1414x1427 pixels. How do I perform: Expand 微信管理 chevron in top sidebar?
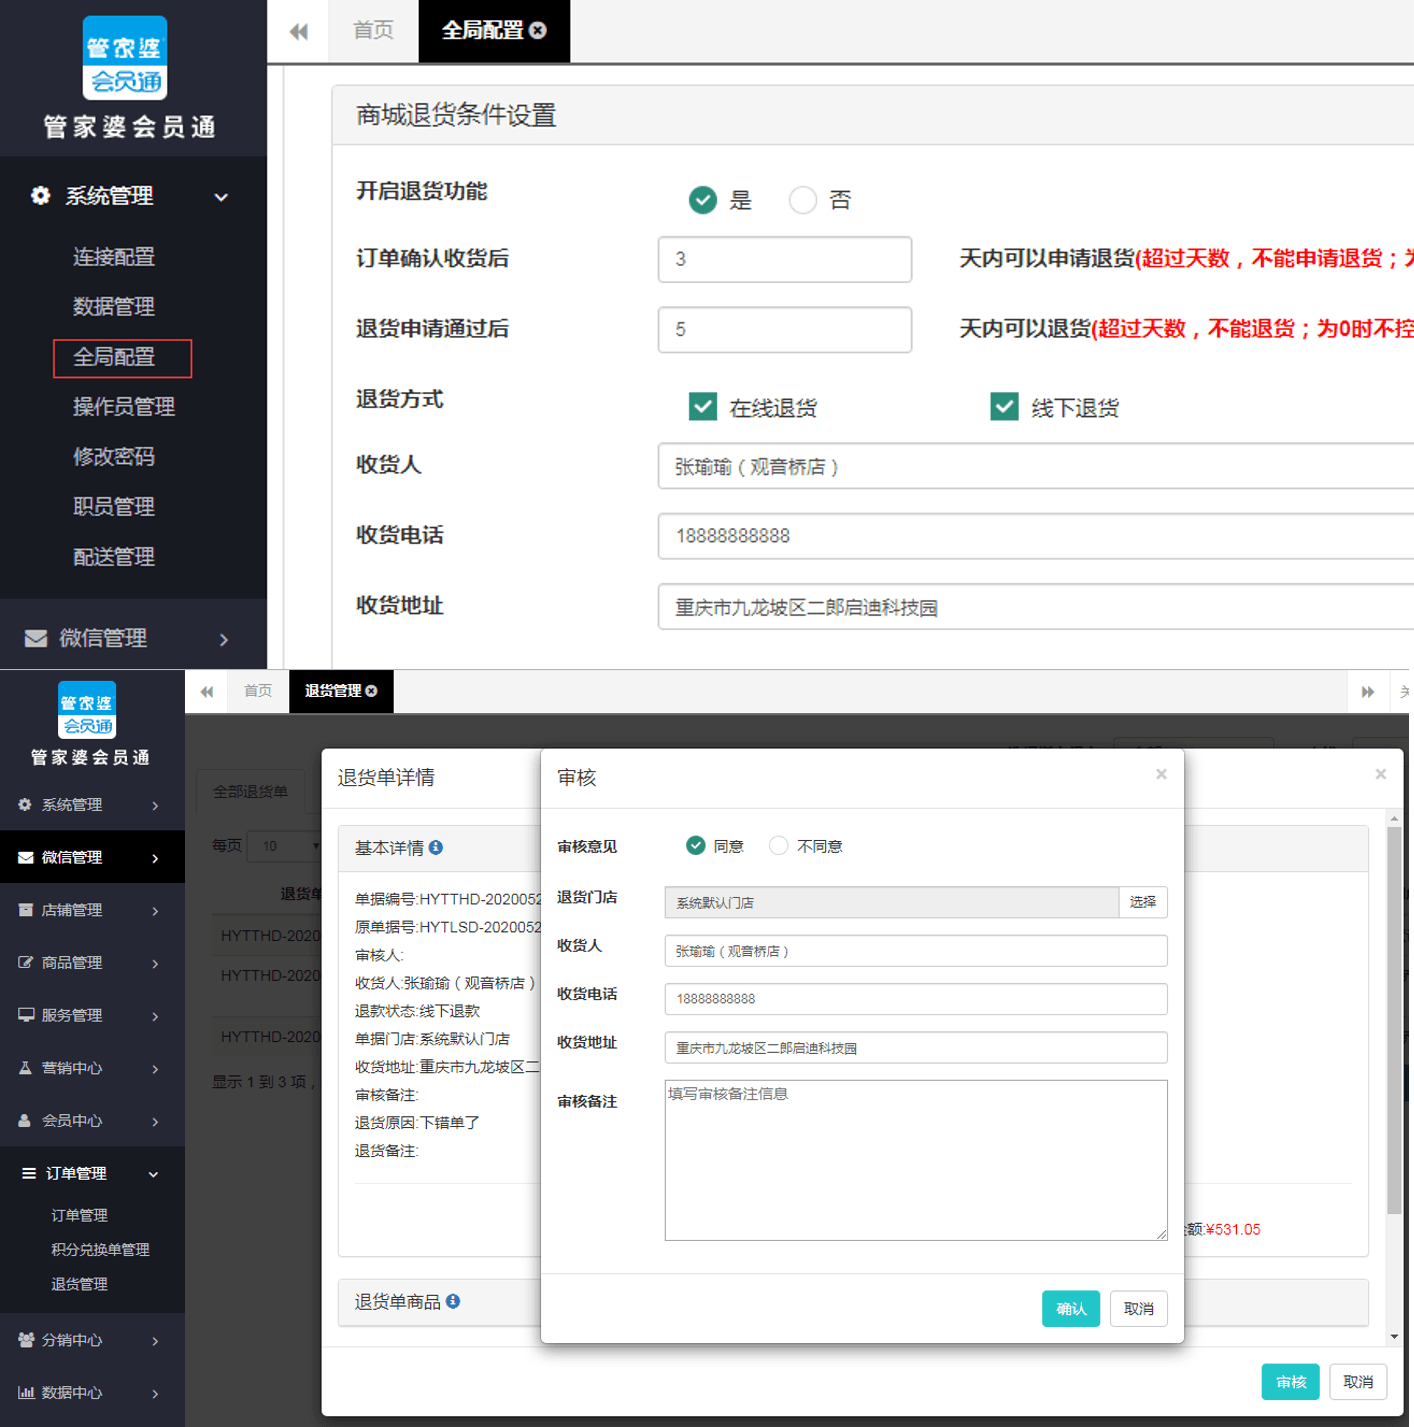[x=224, y=639]
